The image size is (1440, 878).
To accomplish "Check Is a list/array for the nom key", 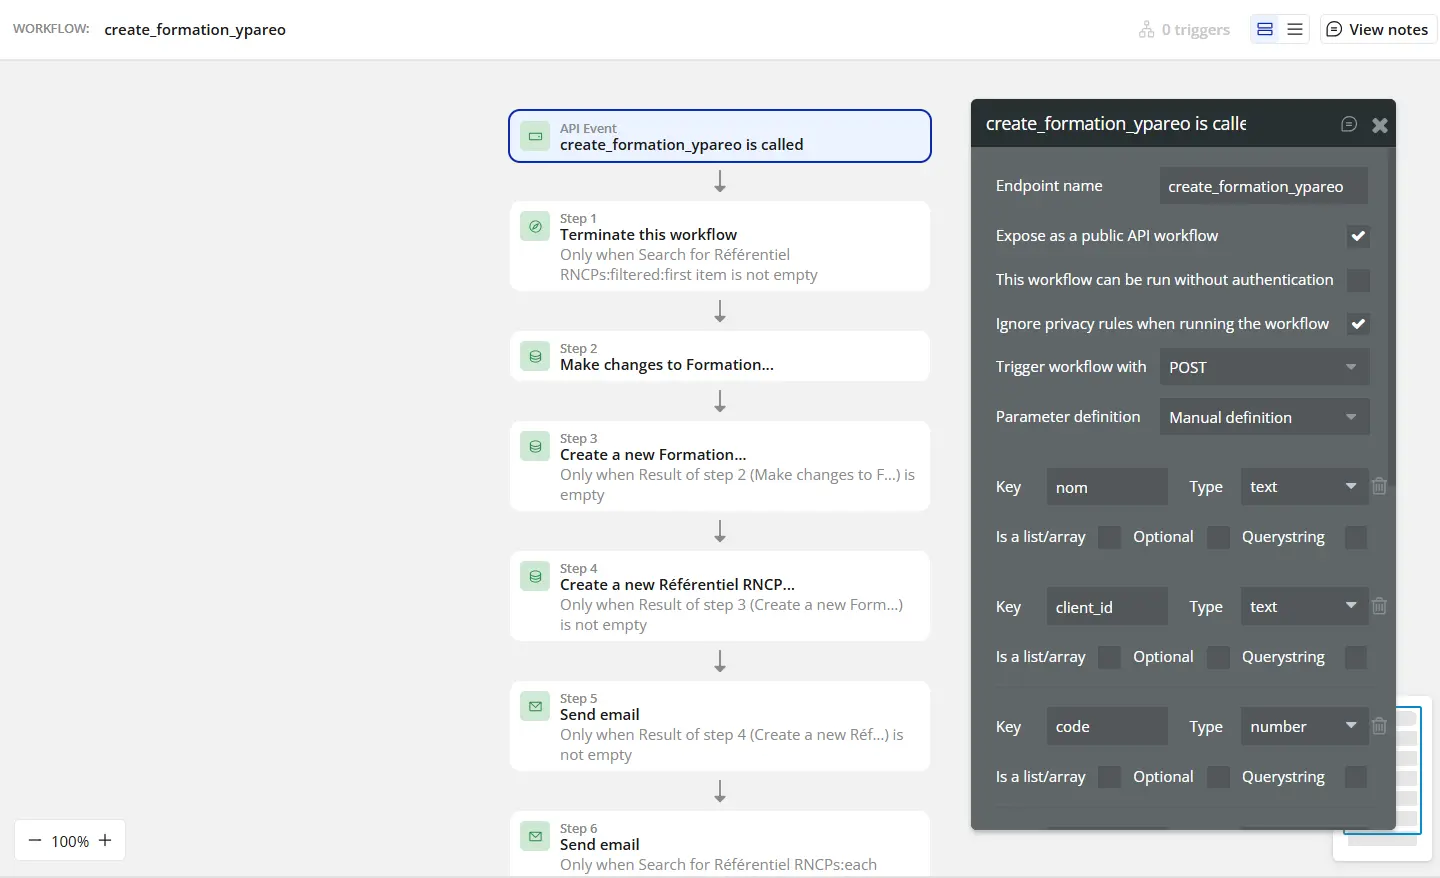I will point(1109,537).
